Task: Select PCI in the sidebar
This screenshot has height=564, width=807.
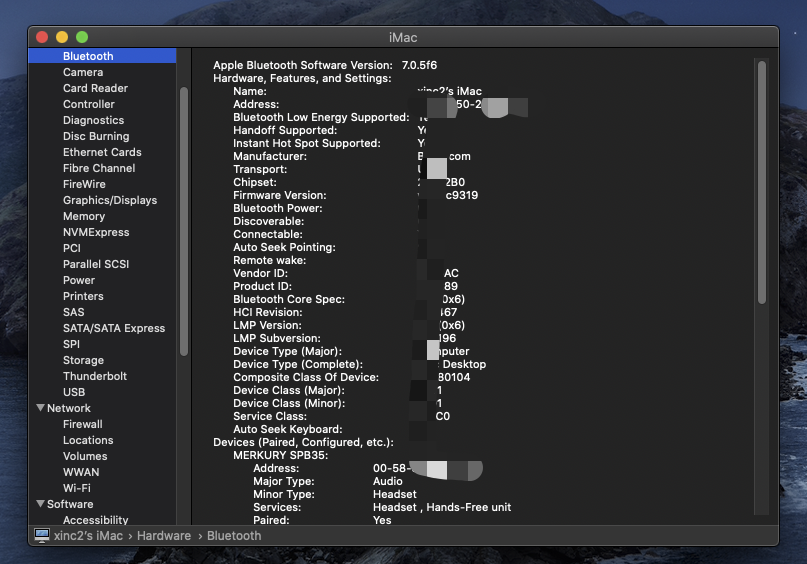Action: 72,248
